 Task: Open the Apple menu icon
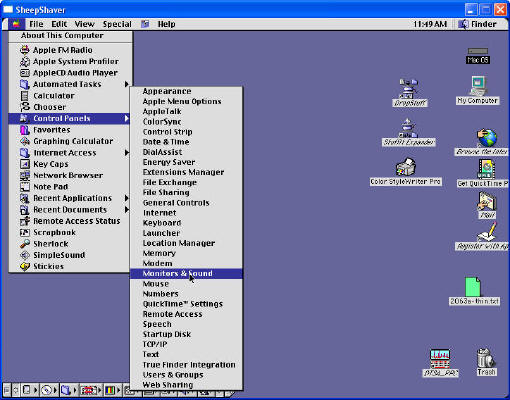click(x=16, y=24)
